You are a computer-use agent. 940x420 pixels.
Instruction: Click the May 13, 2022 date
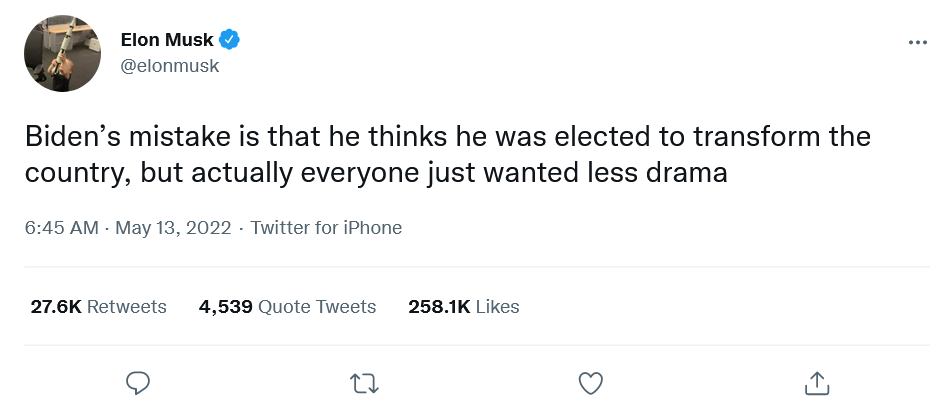(x=175, y=228)
